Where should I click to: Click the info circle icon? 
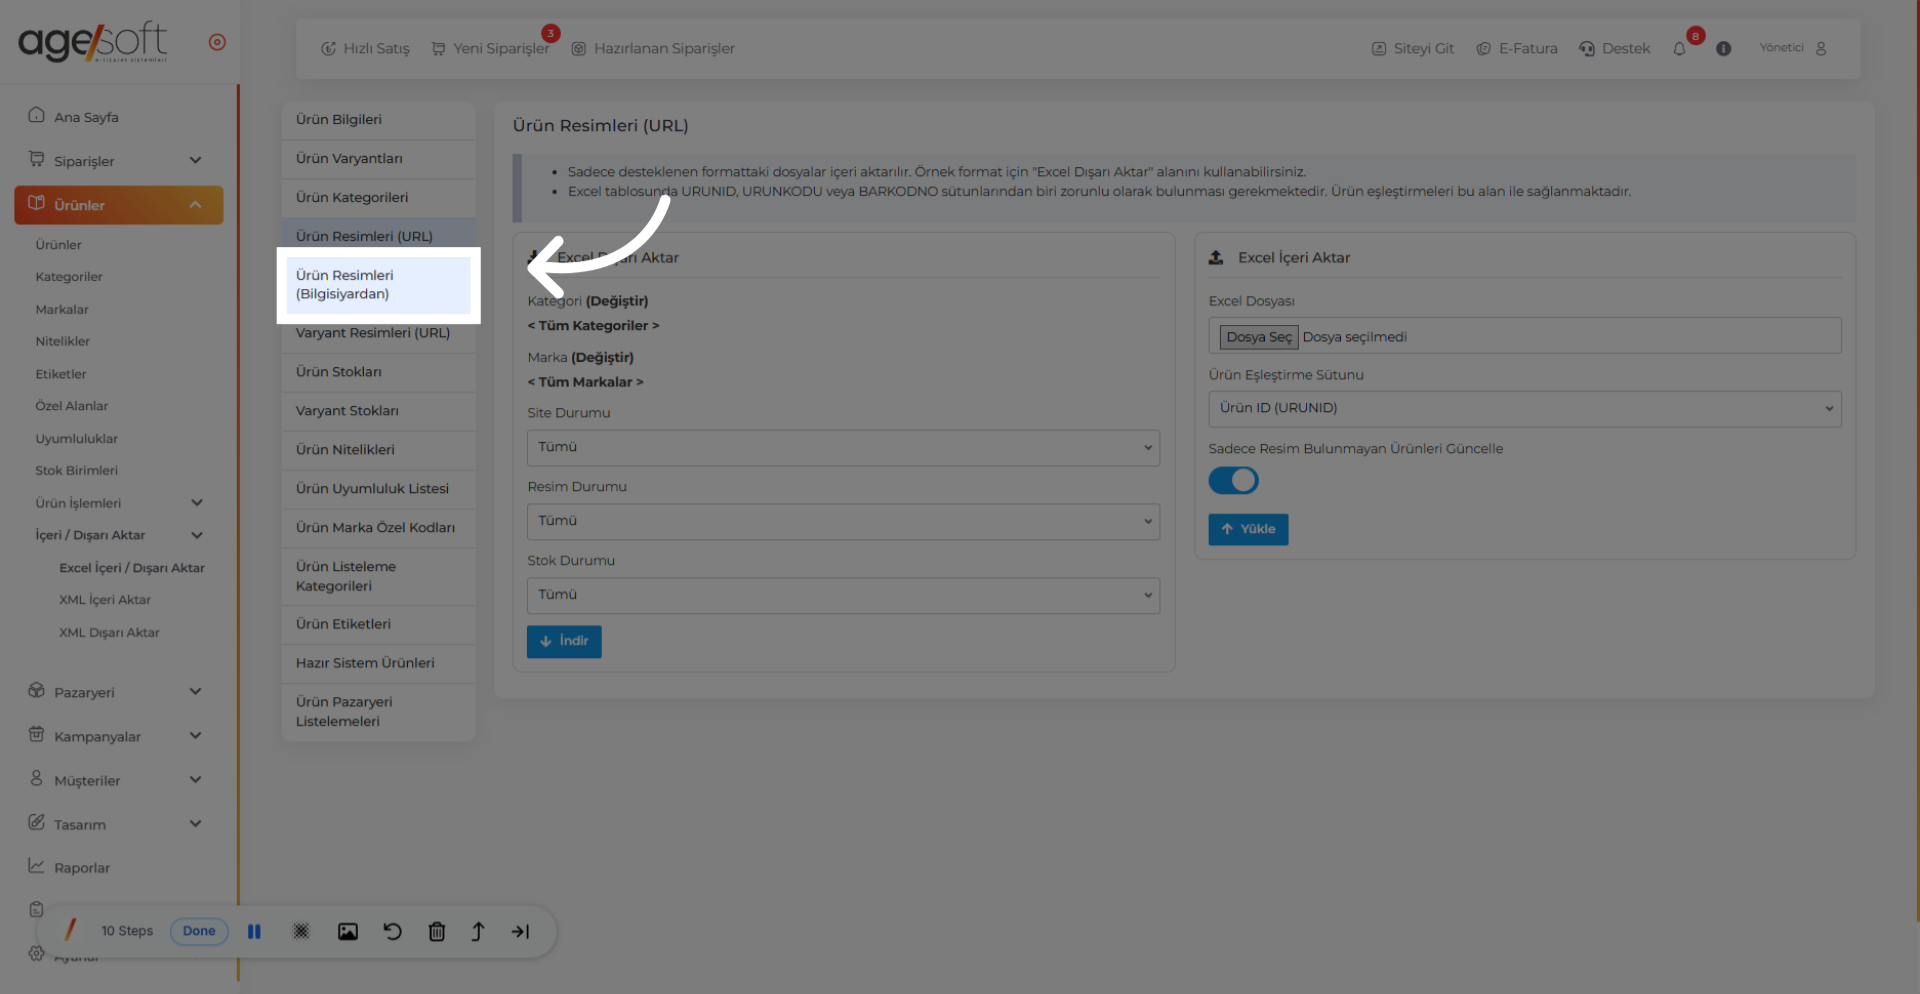click(1723, 48)
